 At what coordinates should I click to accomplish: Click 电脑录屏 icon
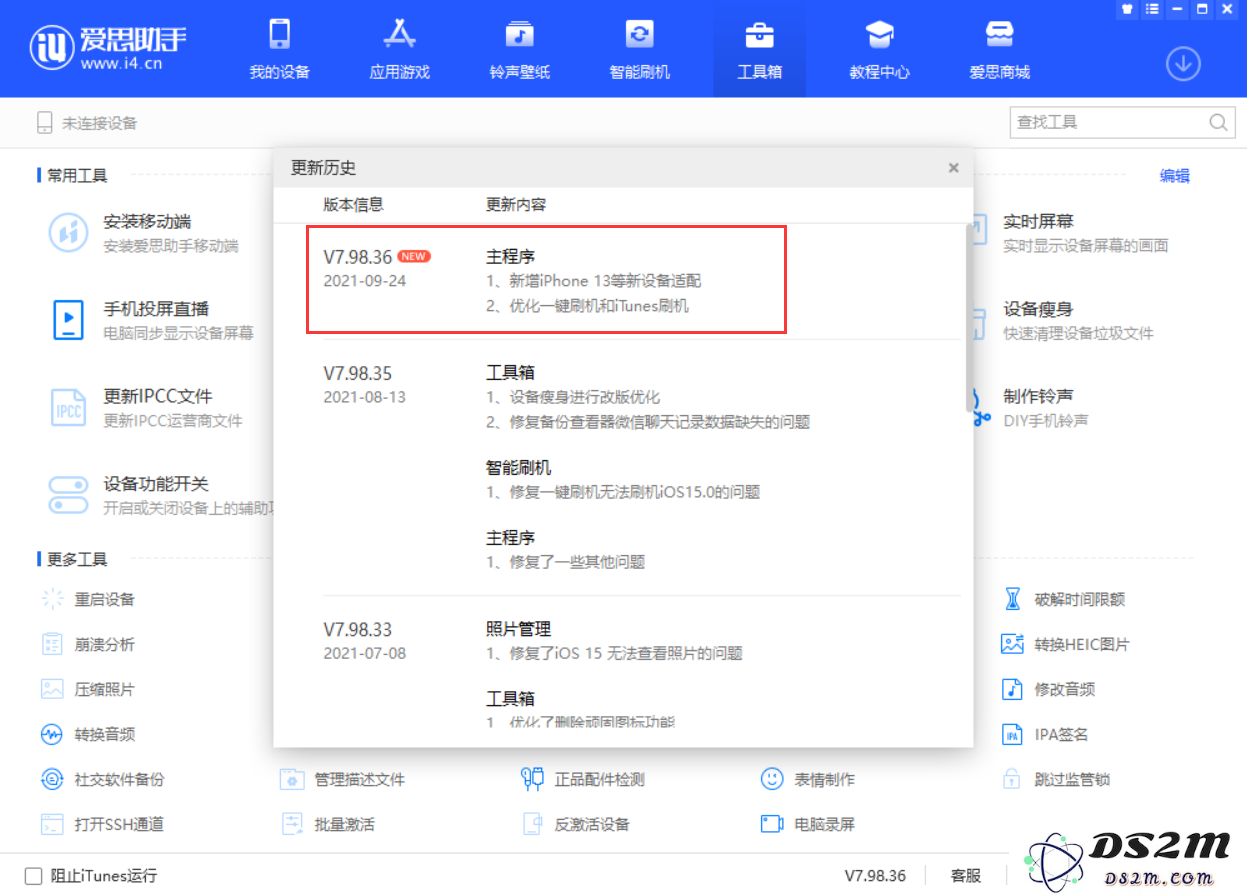point(772,824)
